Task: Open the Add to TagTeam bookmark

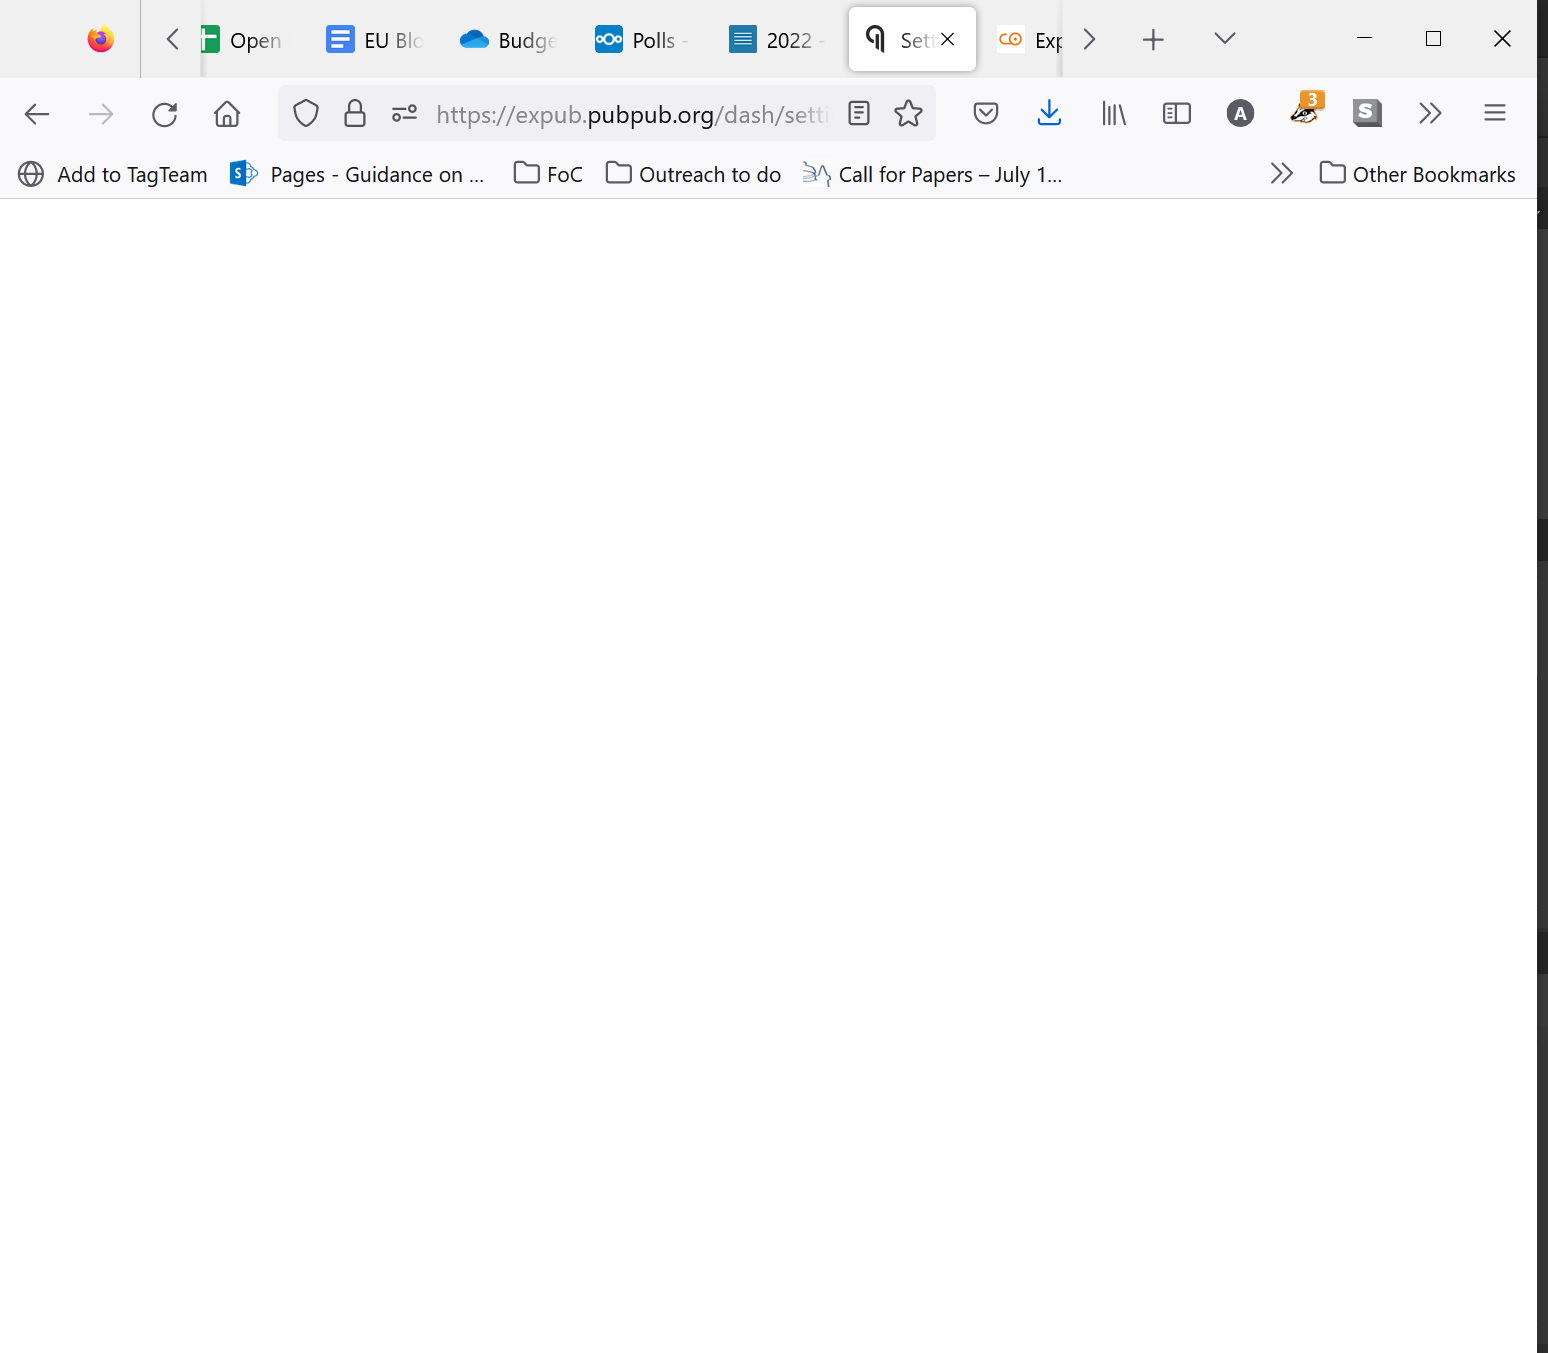Action: coord(112,173)
